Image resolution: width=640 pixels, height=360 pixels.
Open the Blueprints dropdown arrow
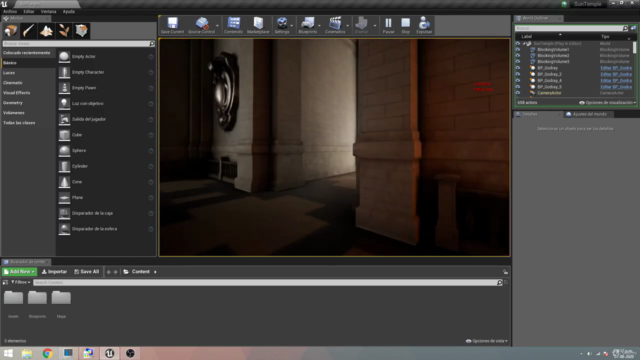point(319,26)
